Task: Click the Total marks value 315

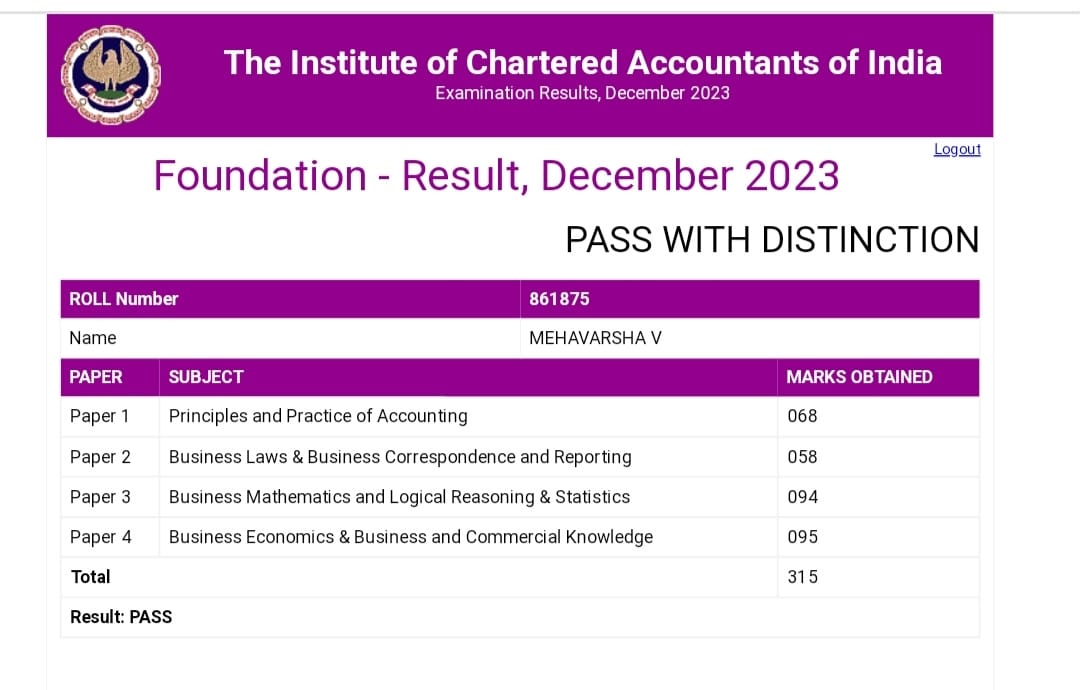Action: tap(802, 577)
